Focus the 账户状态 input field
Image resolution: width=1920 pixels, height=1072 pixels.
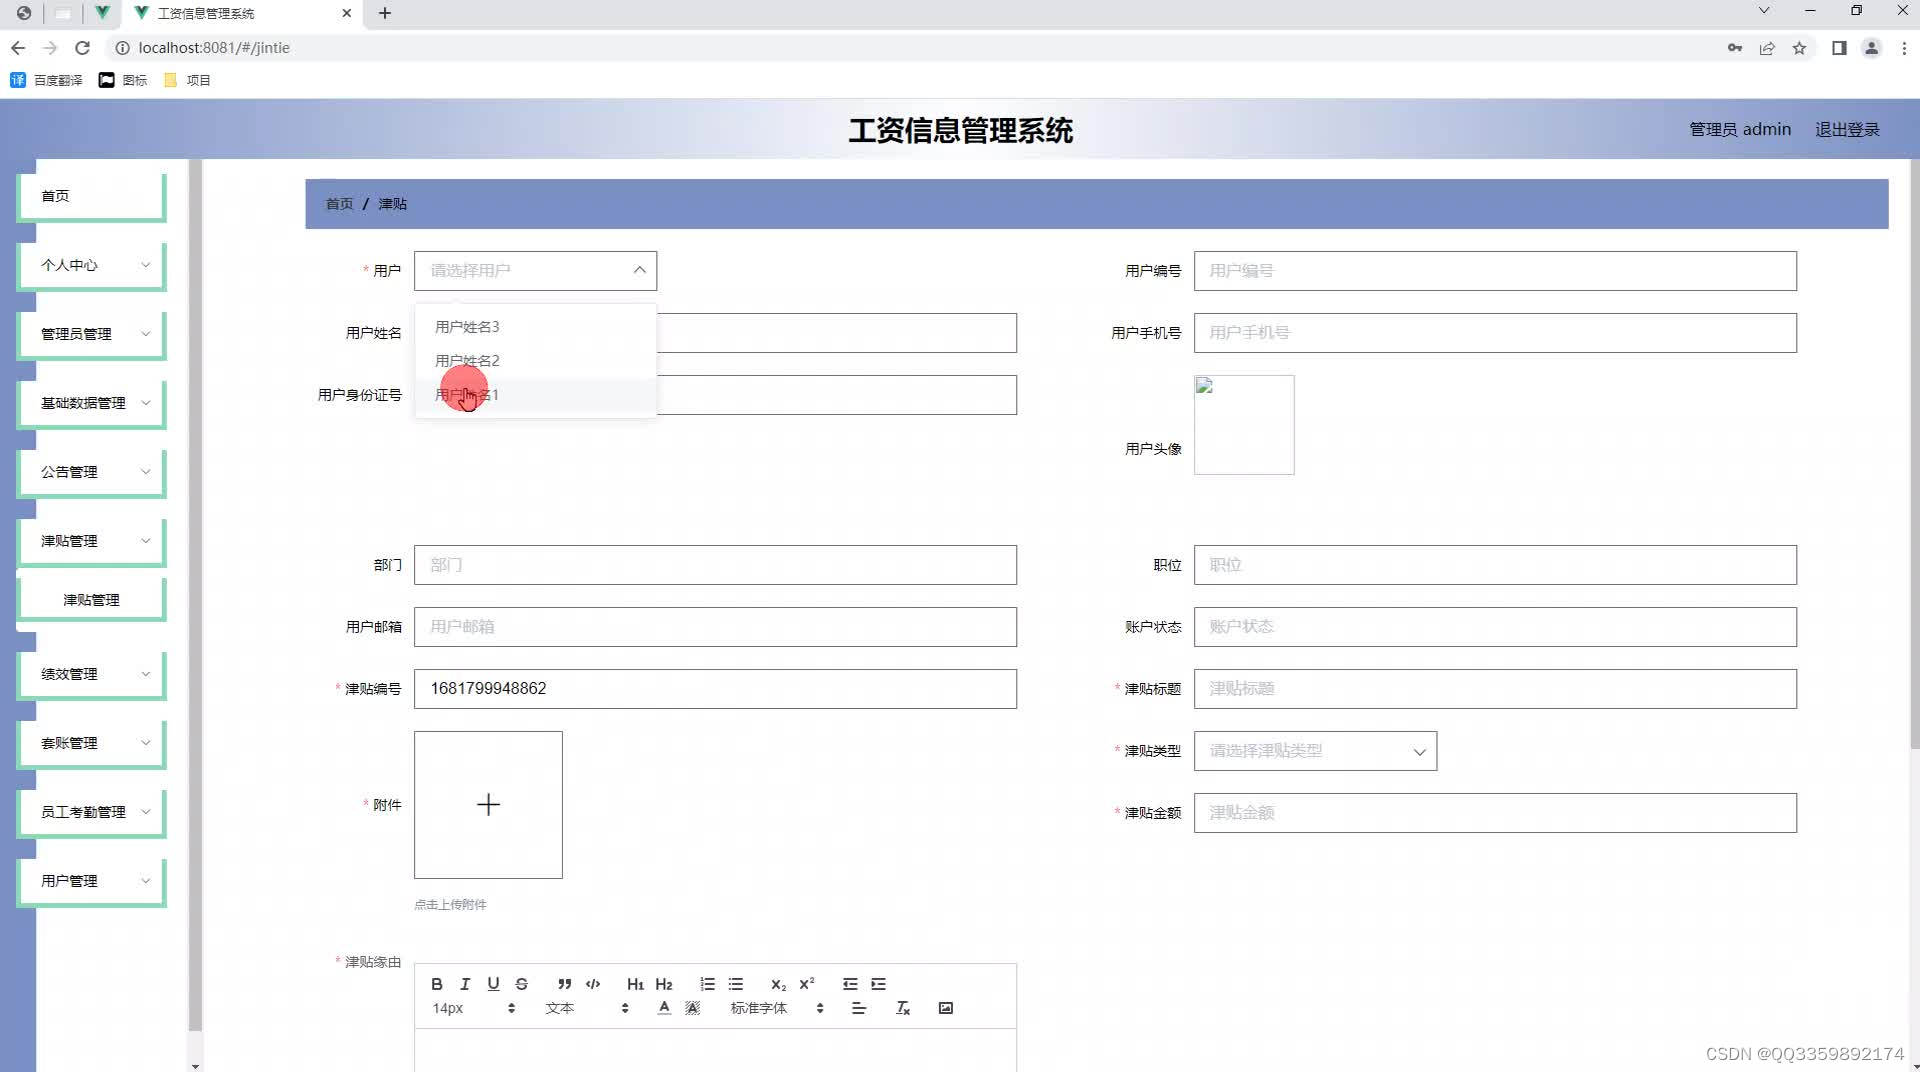(x=1495, y=627)
